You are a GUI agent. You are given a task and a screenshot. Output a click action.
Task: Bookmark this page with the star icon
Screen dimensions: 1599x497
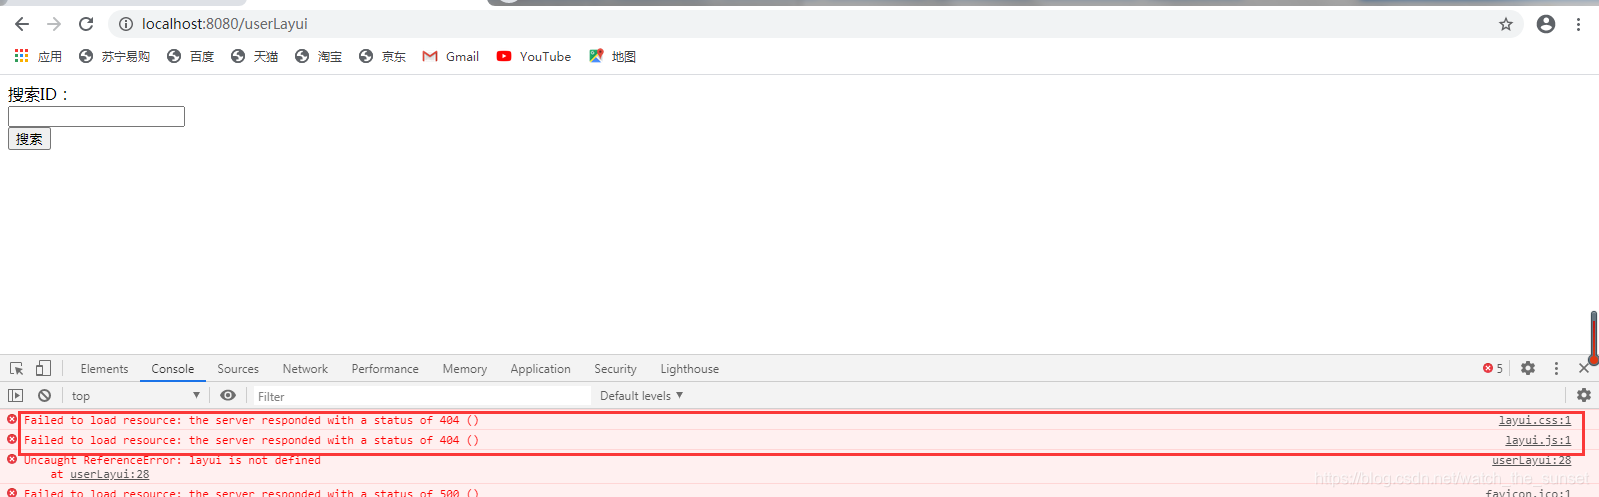tap(1506, 24)
